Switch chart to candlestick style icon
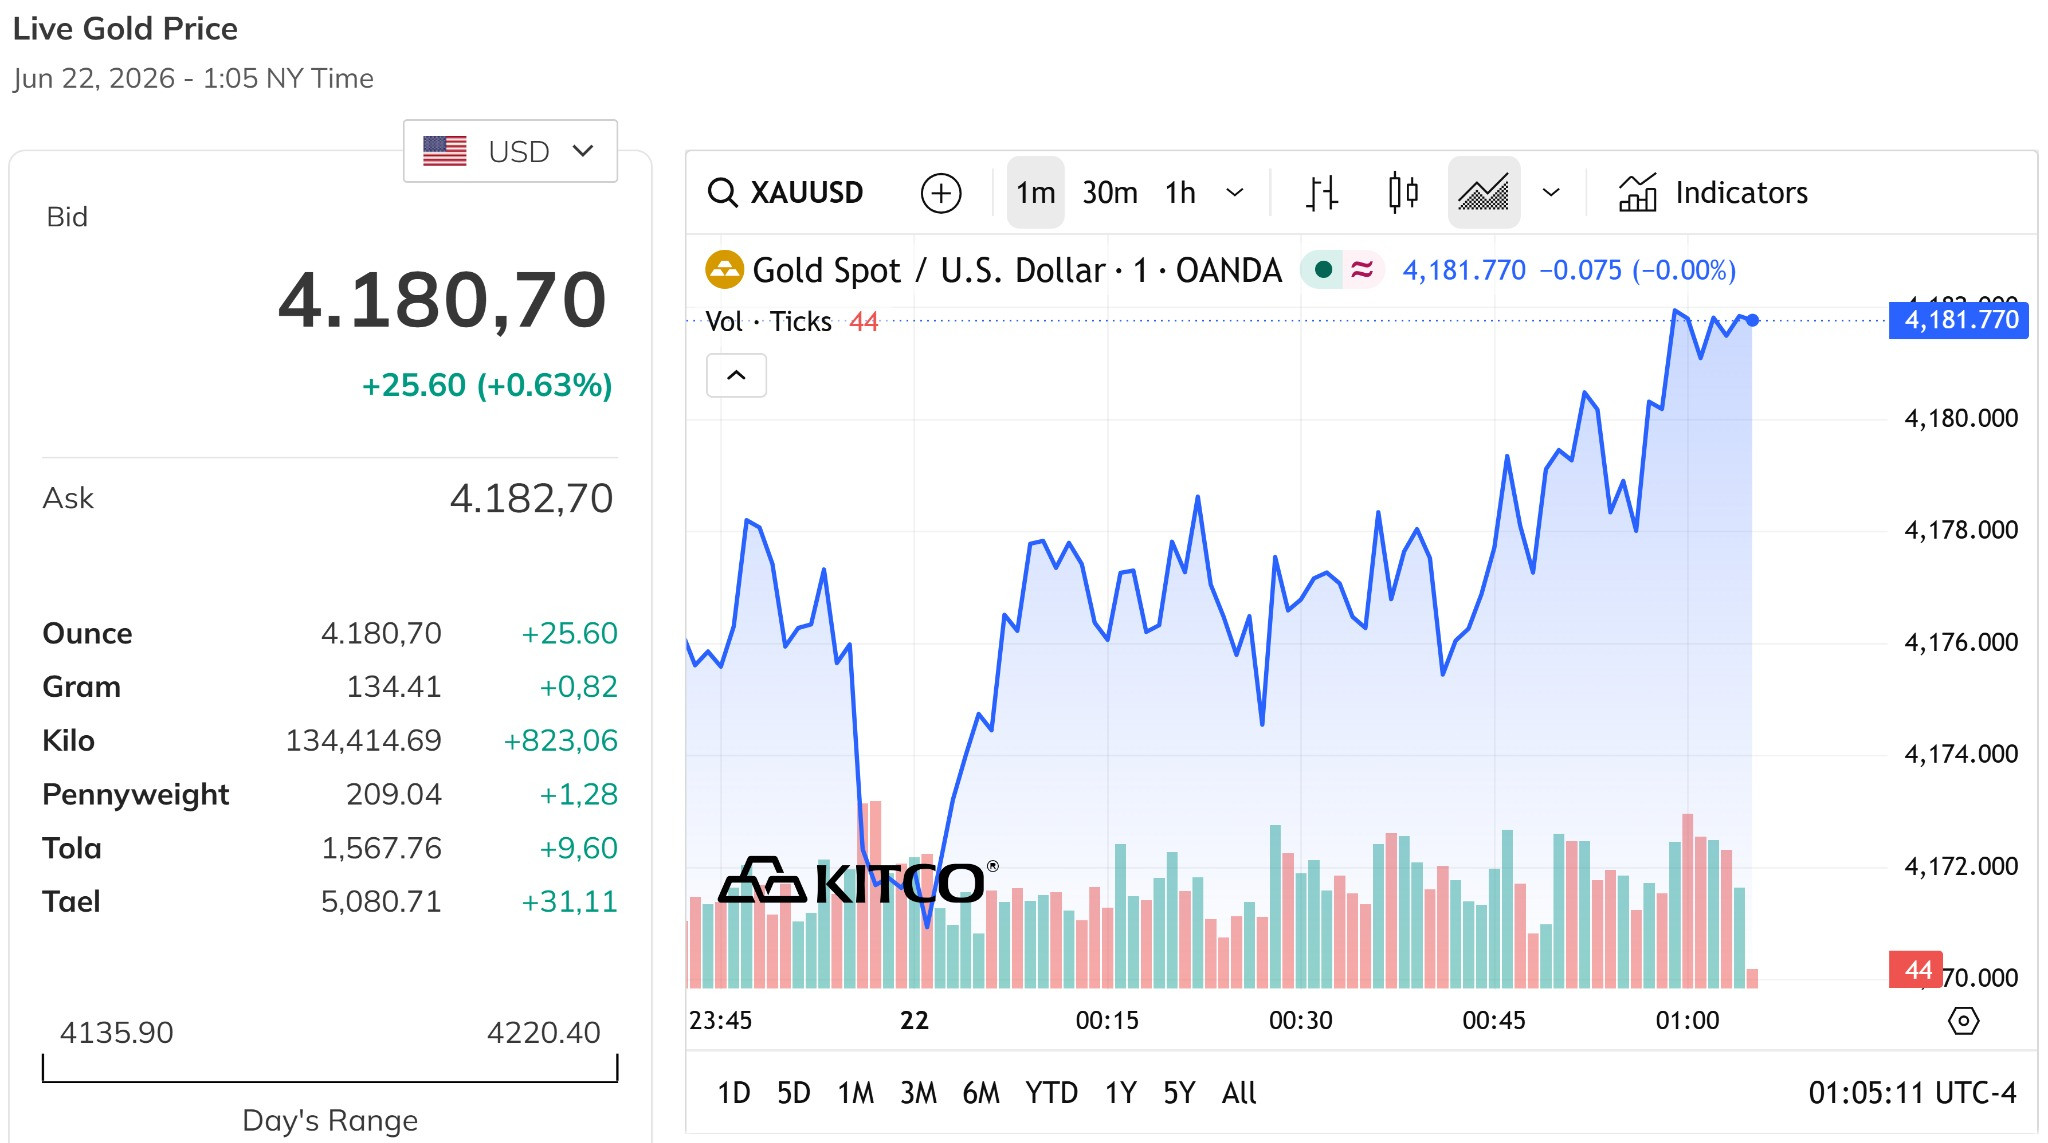The width and height of the screenshot is (2048, 1143). click(1403, 192)
